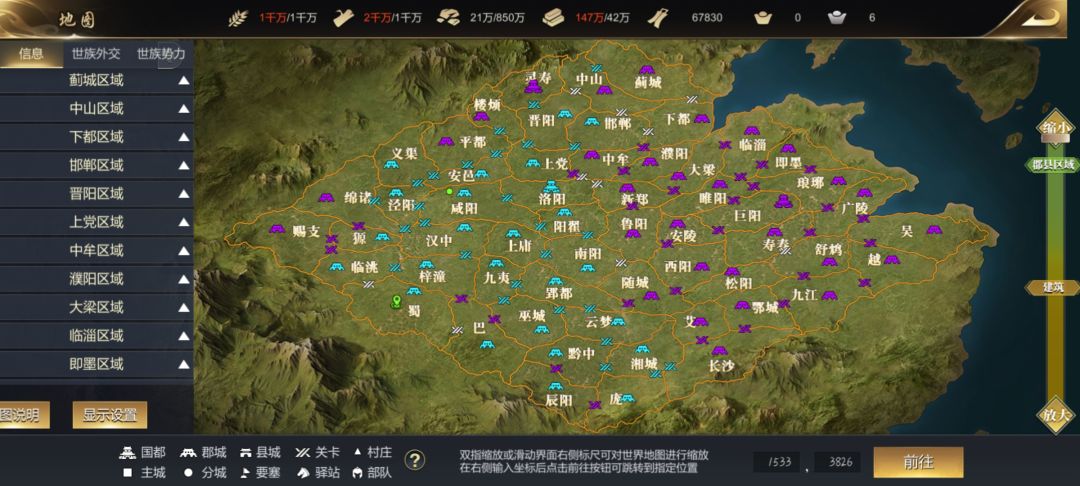Click the 147万/42万 iron resource value
Image resolution: width=1080 pixels, height=486 pixels.
pos(602,18)
